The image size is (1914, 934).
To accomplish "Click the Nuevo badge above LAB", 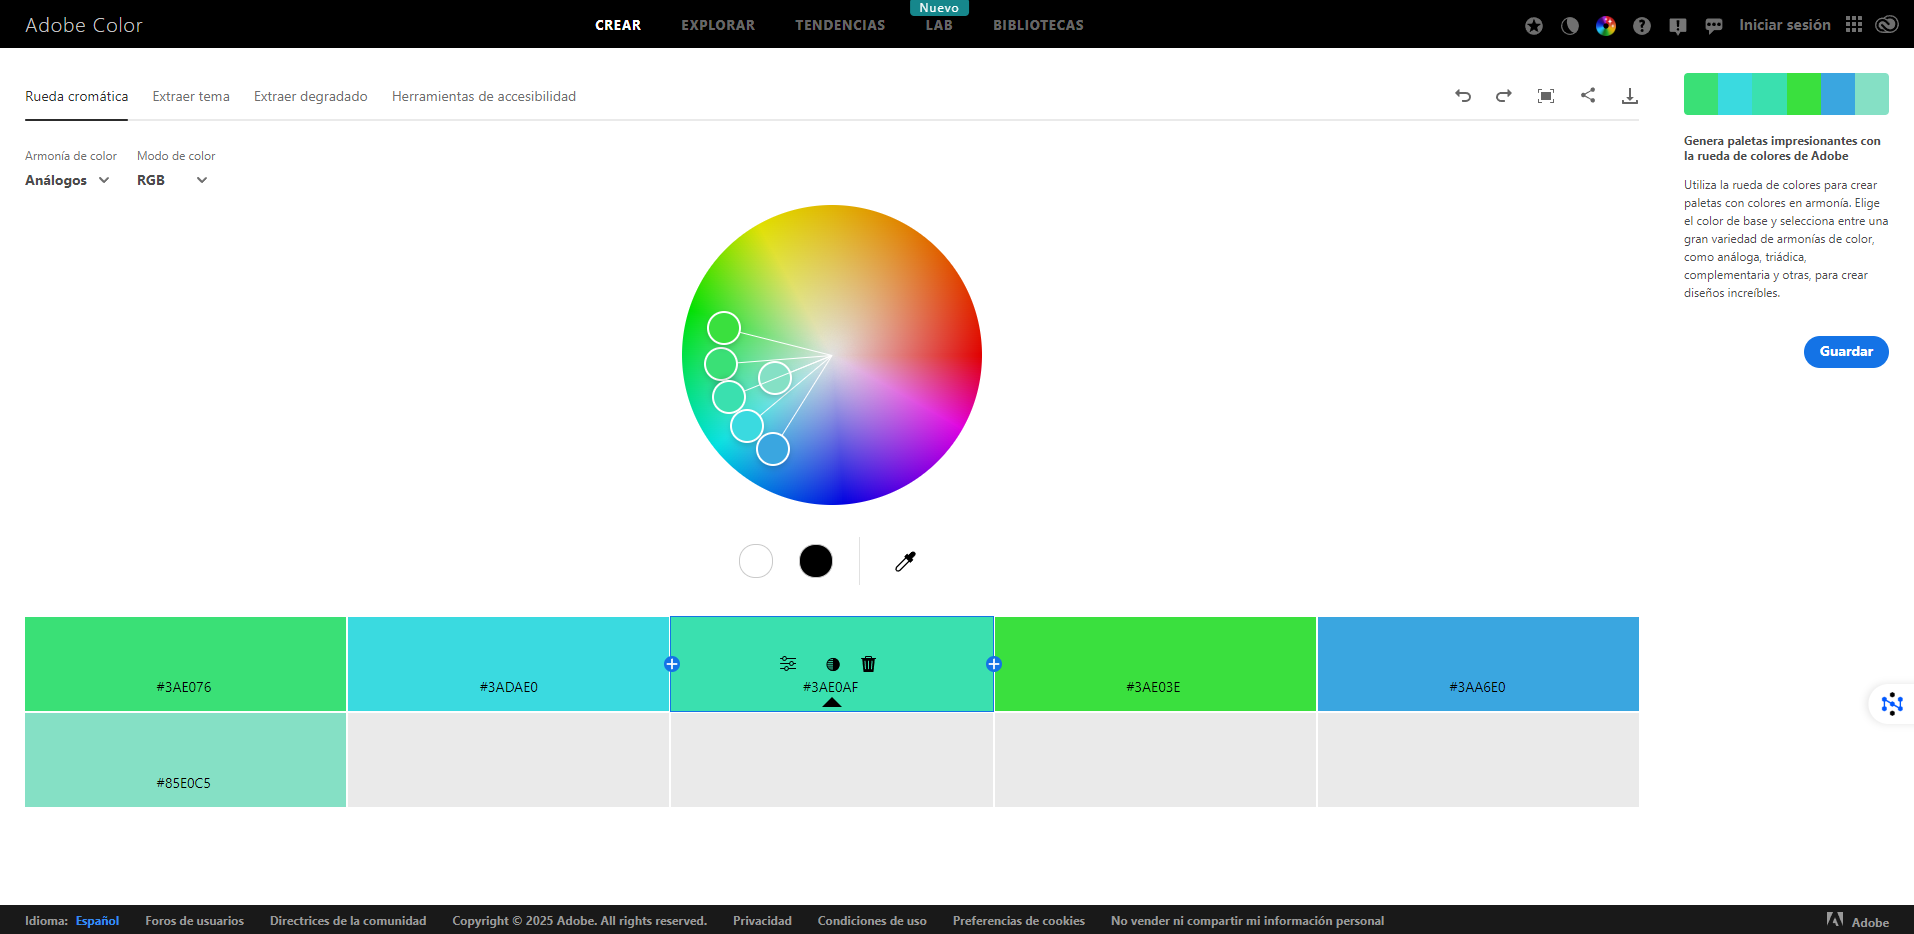I will click(x=939, y=8).
